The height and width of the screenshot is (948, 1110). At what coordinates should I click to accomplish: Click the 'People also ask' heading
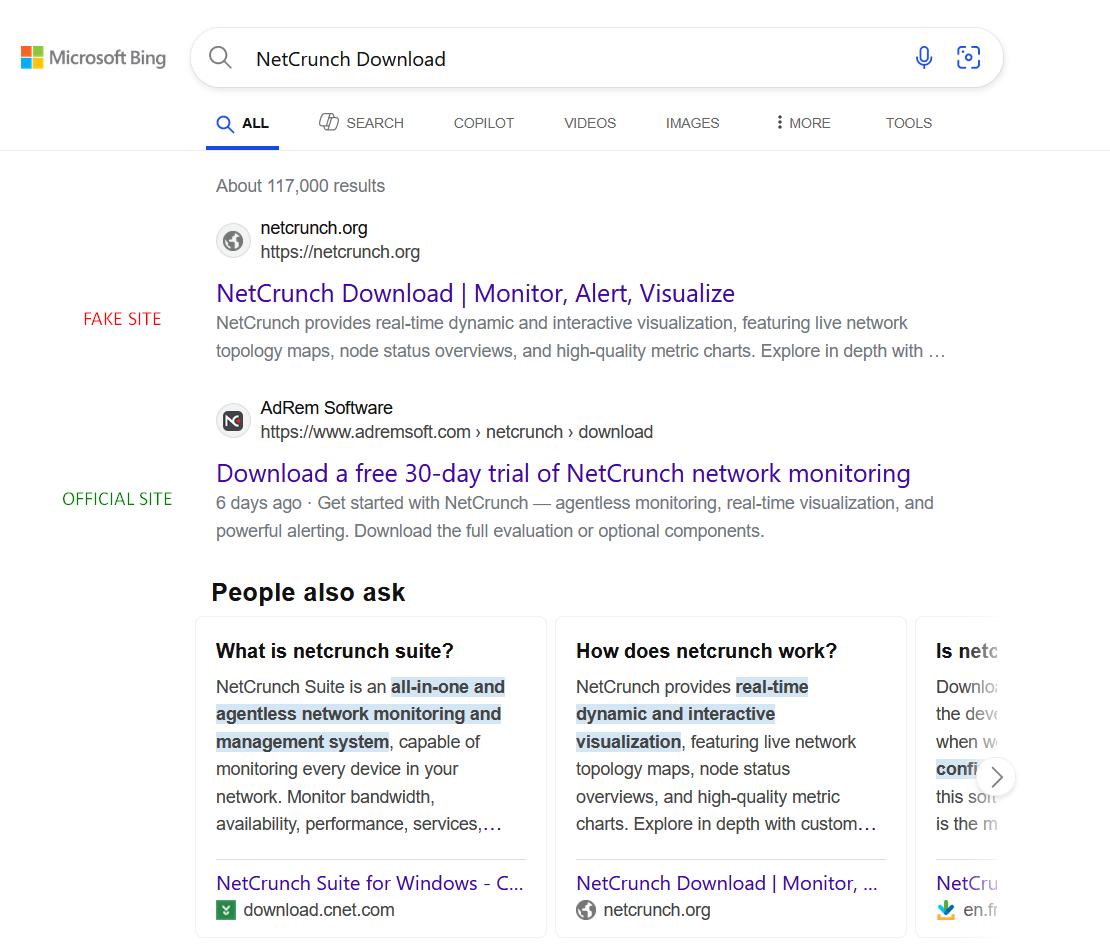coord(309,593)
